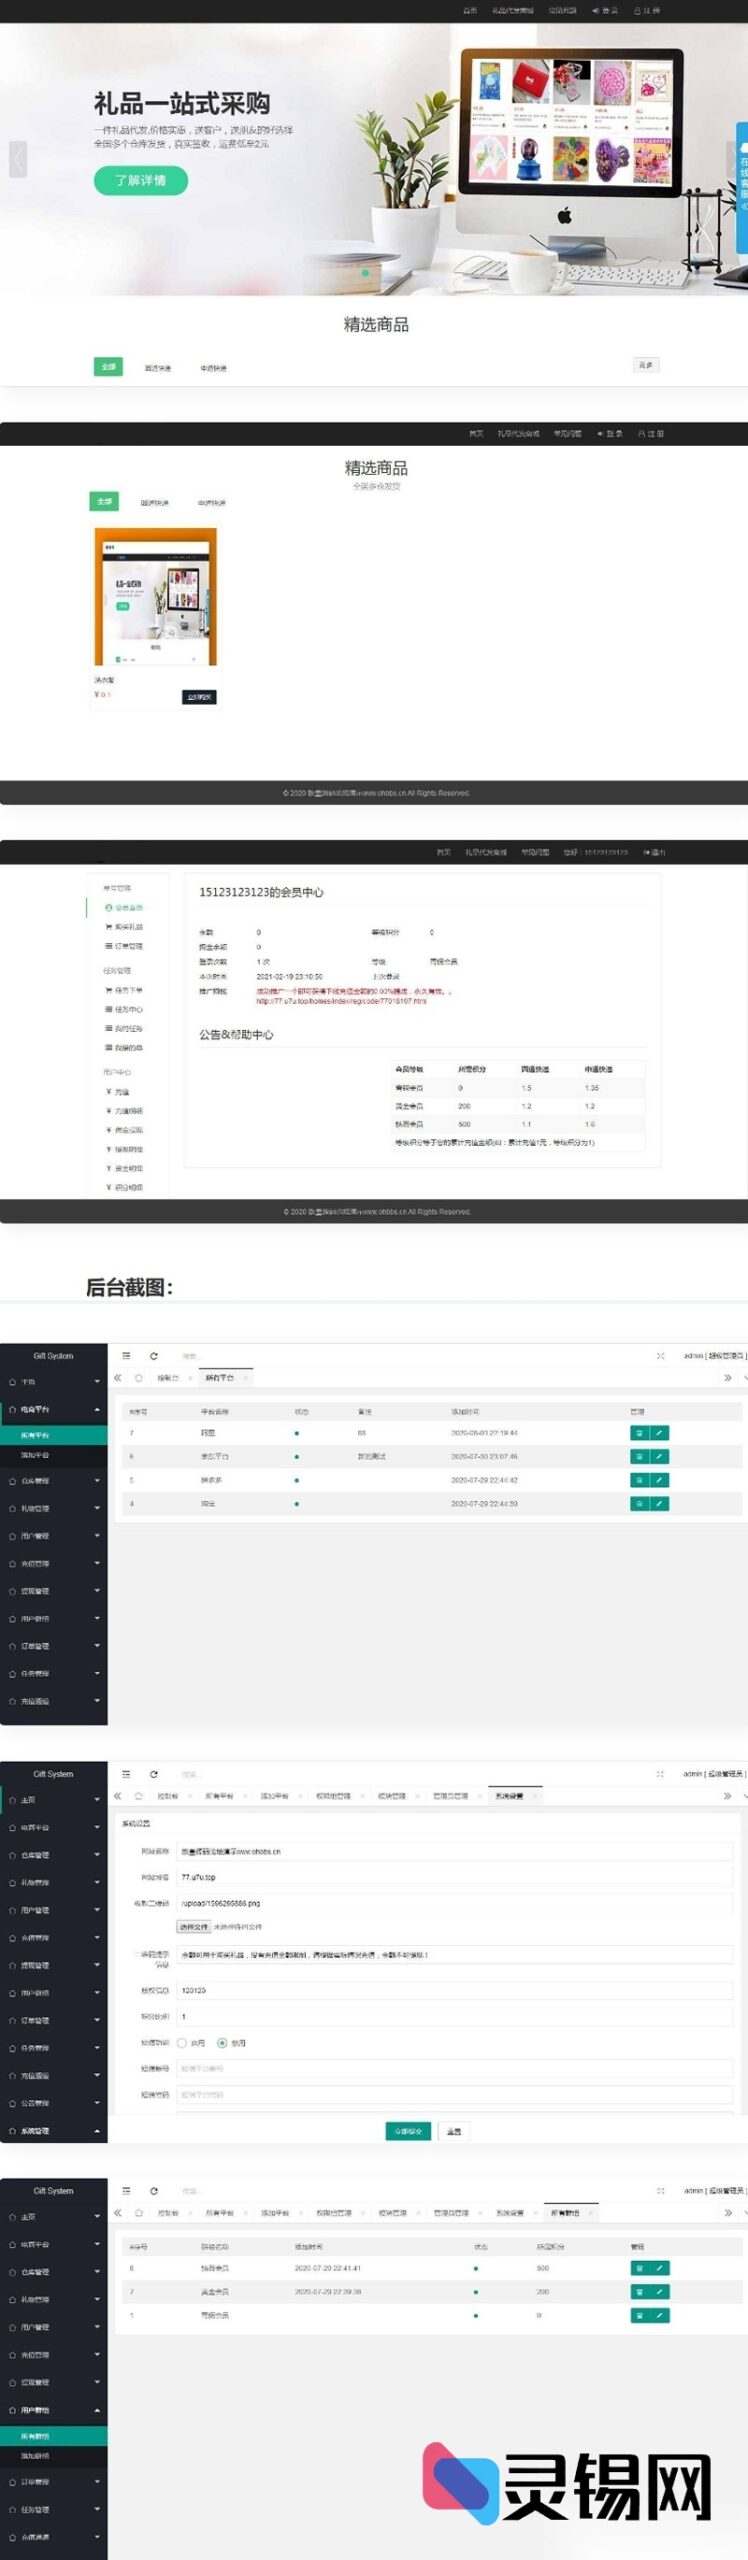Click the previous-slide arrow on the hero banner

18,159
